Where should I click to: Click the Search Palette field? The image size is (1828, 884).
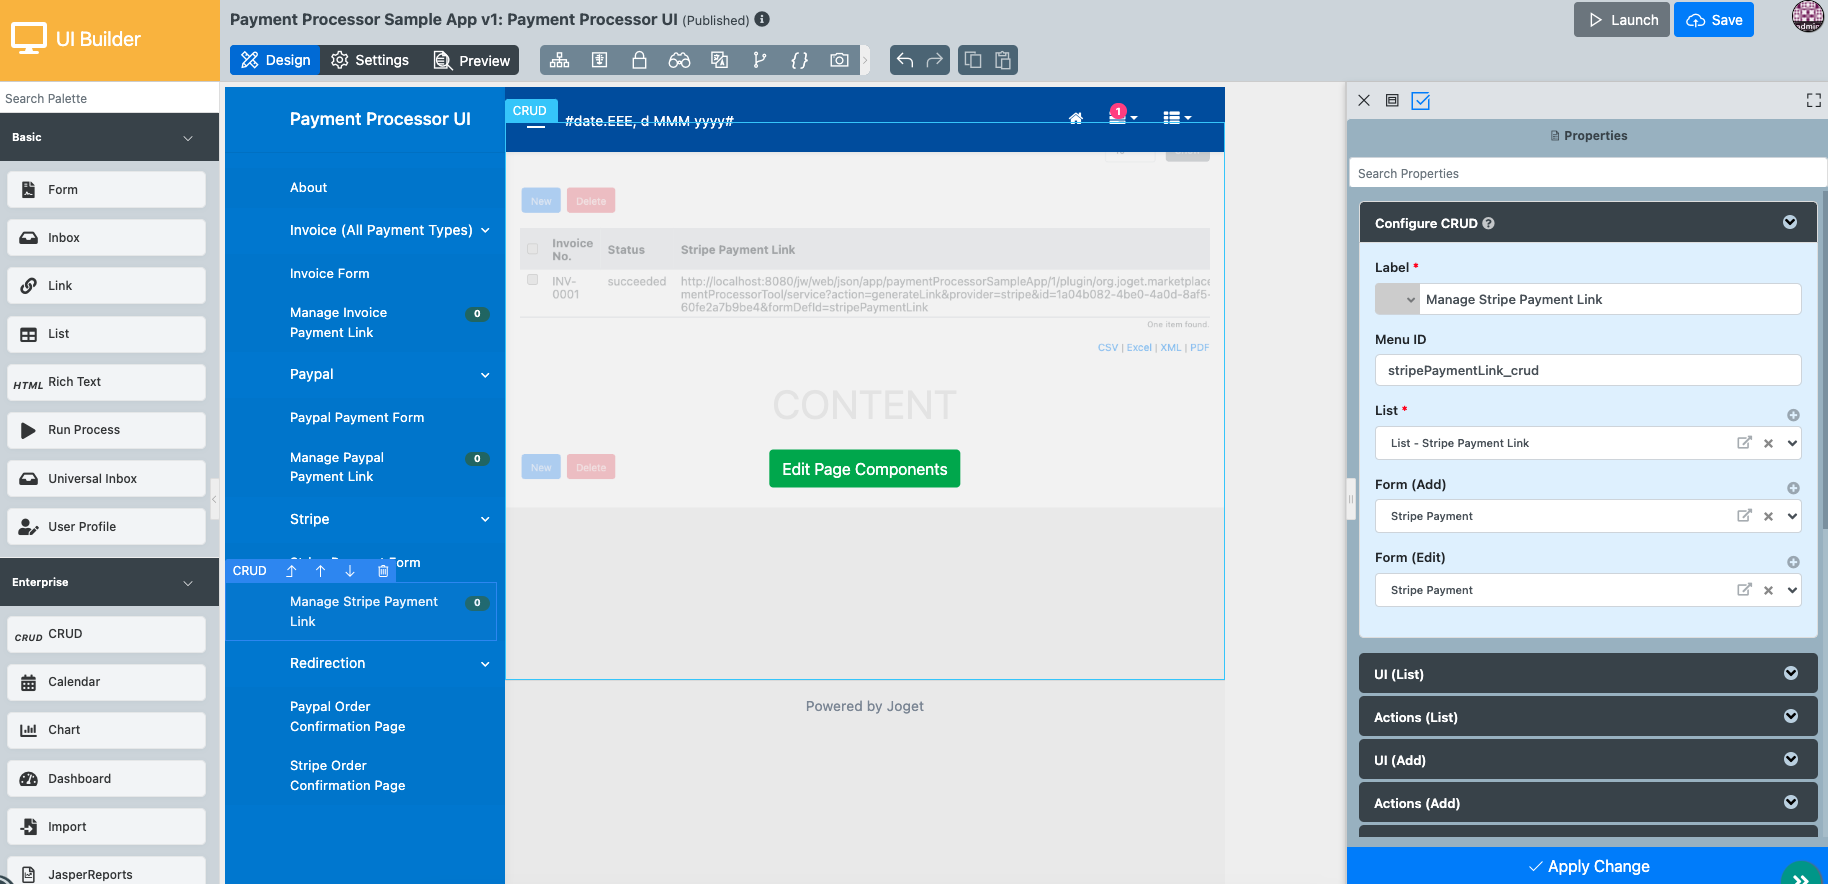[110, 98]
